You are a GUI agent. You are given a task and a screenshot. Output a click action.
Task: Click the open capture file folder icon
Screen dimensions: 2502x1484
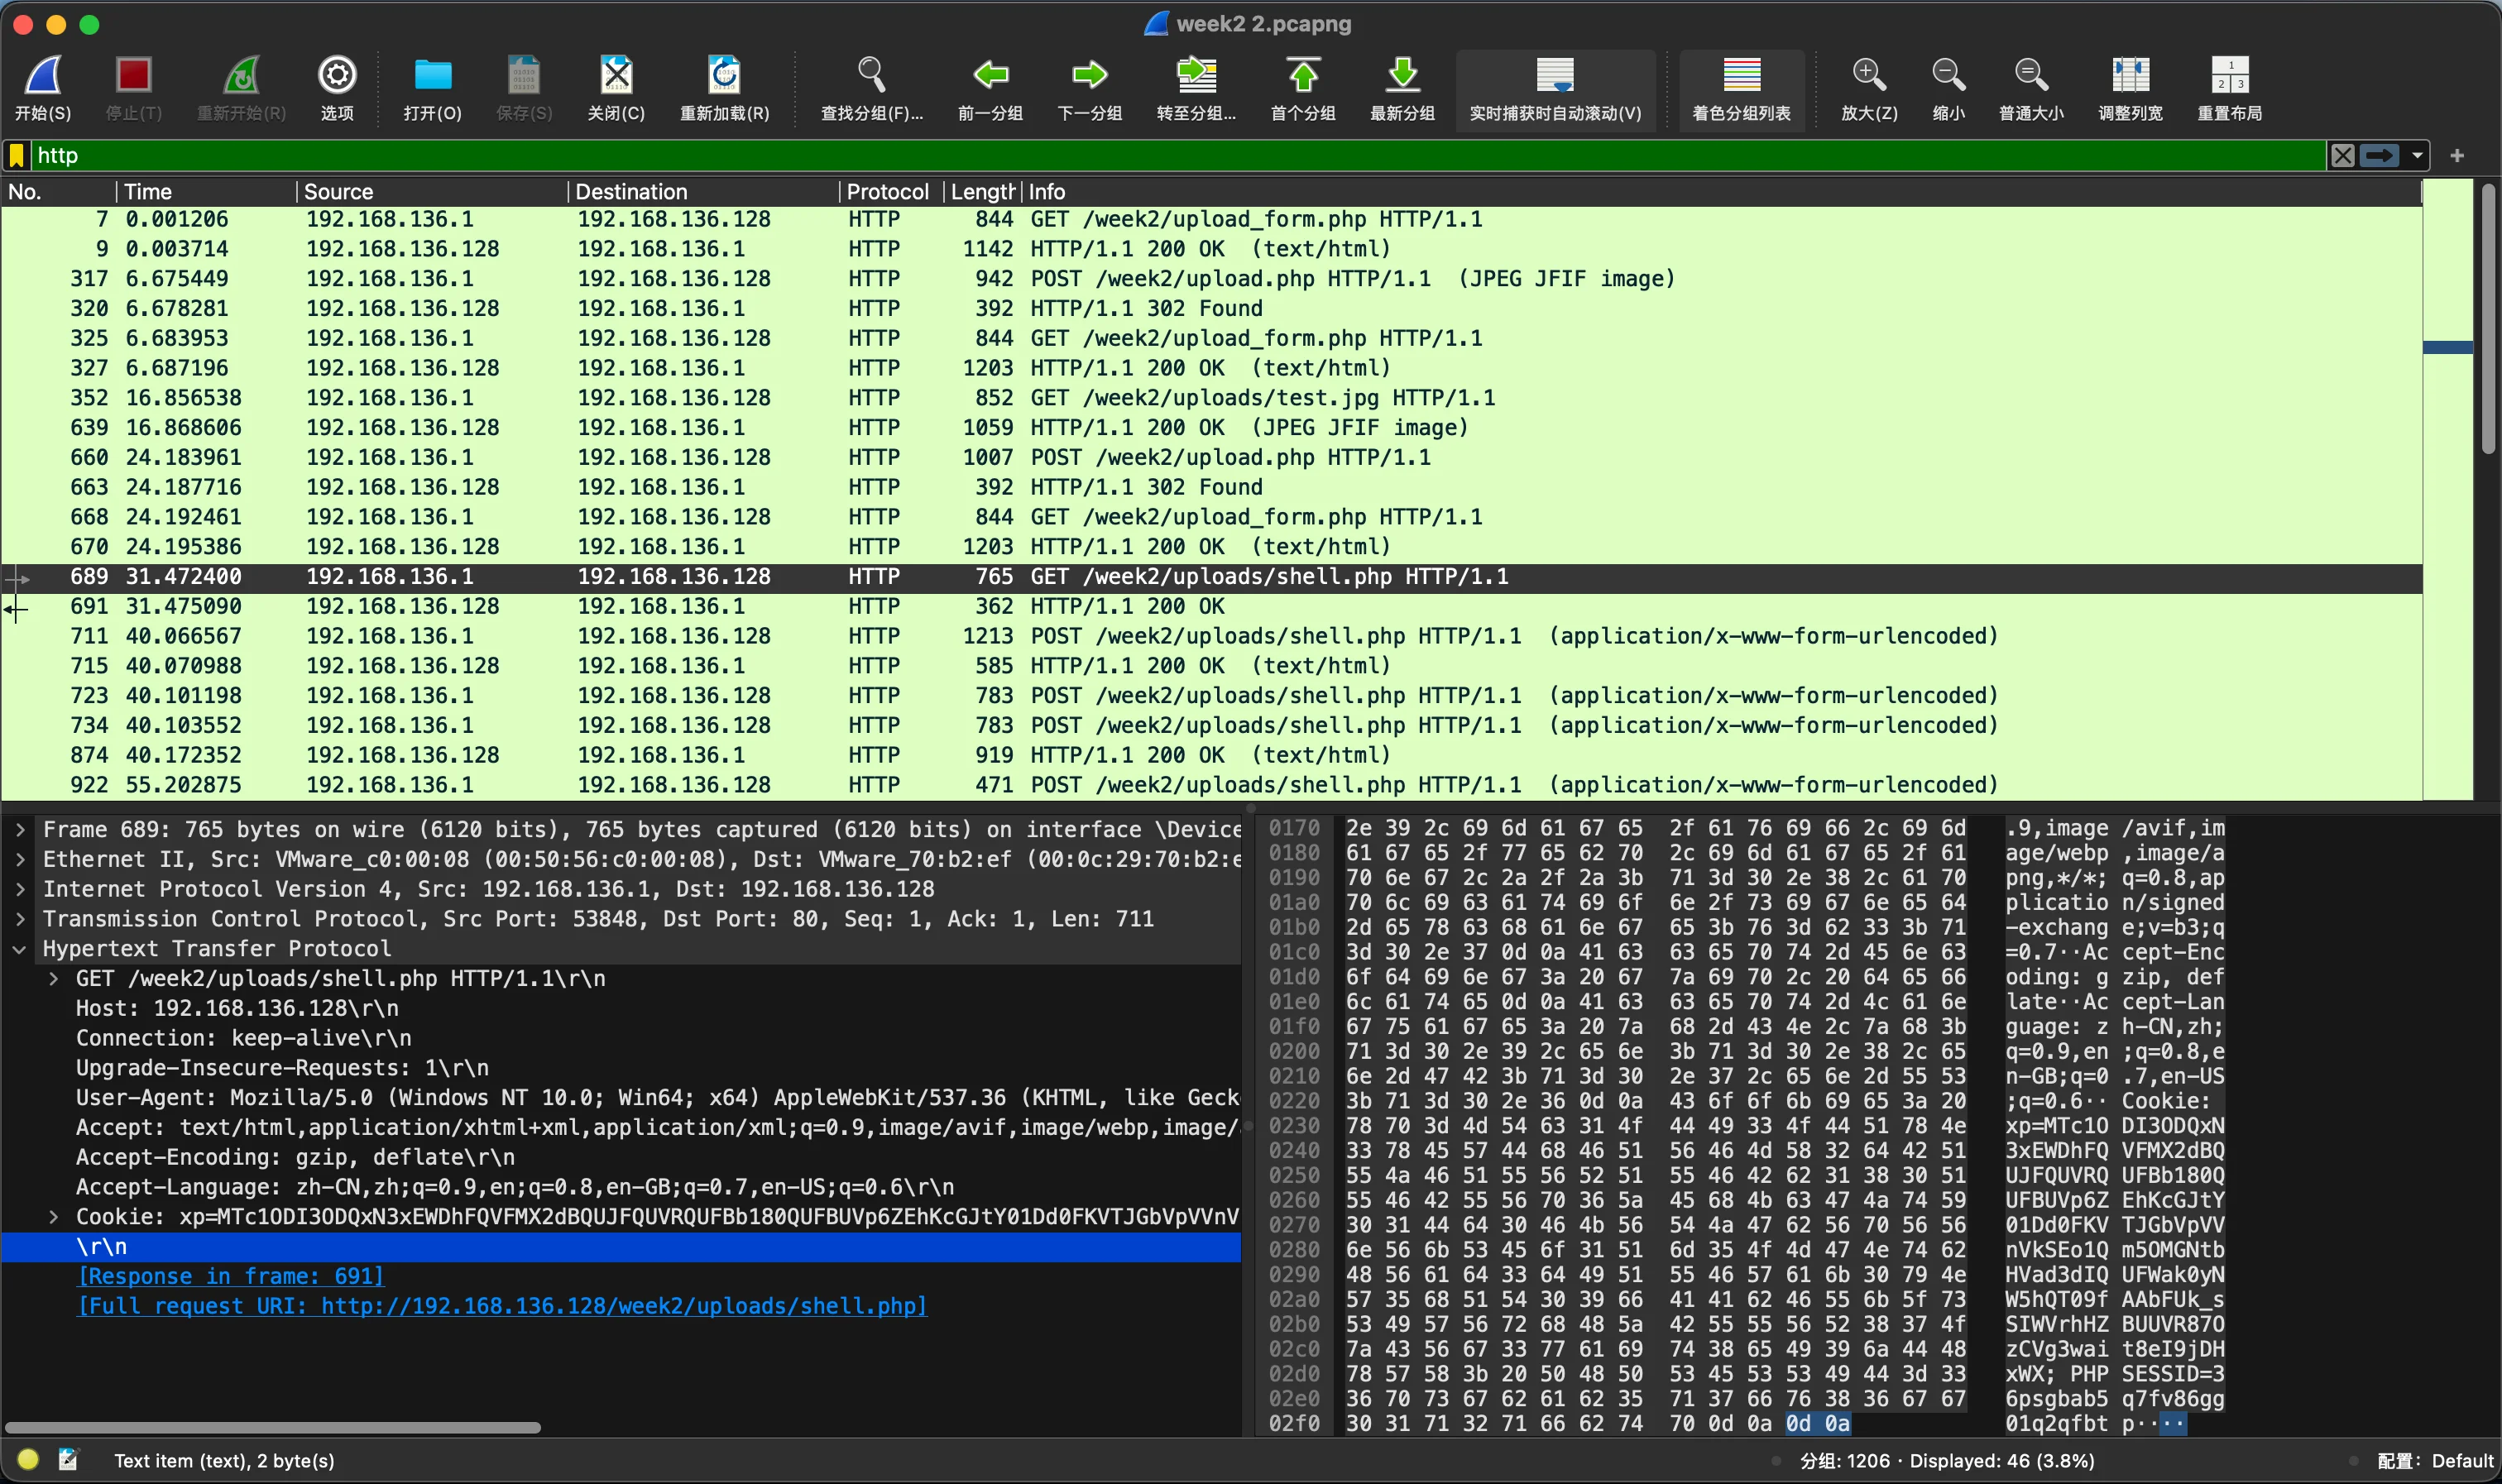tap(432, 76)
